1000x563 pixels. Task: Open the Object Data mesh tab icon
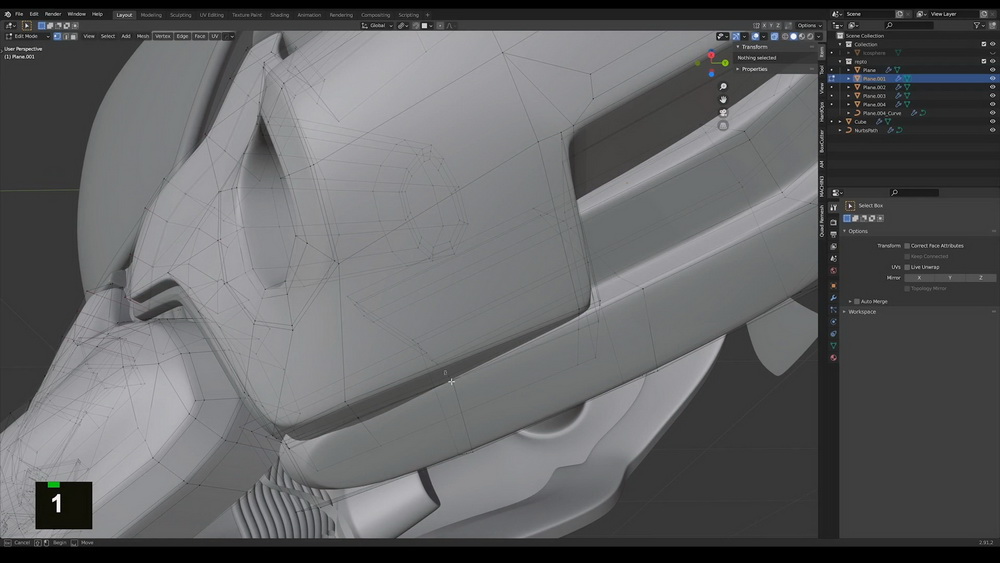pos(833,346)
